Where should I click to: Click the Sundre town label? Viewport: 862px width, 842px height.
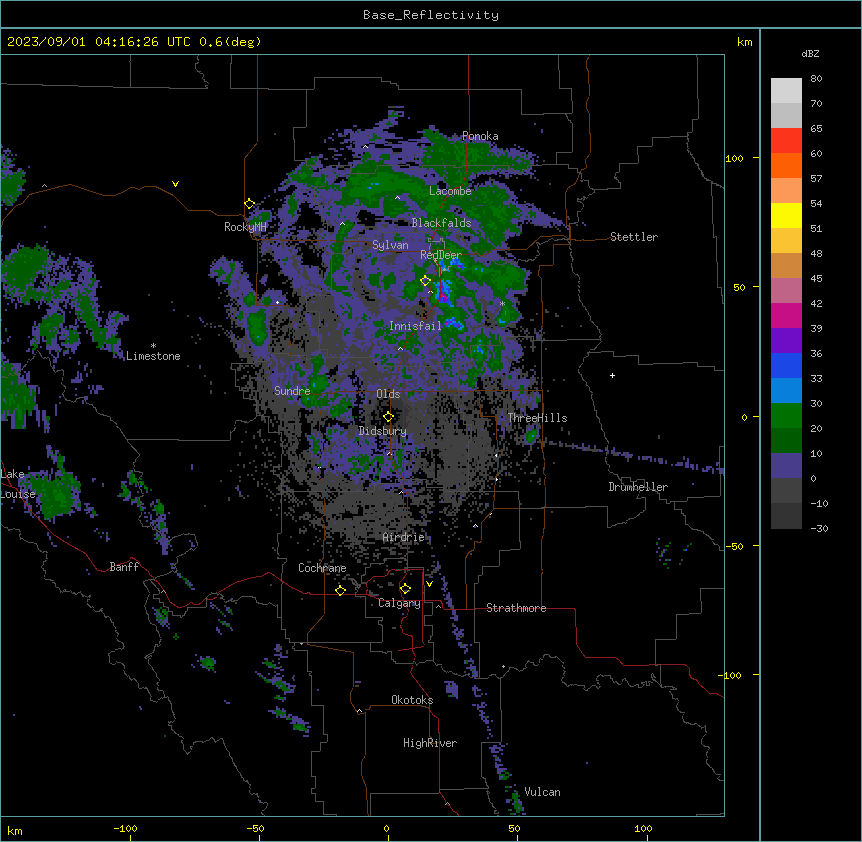(292, 391)
